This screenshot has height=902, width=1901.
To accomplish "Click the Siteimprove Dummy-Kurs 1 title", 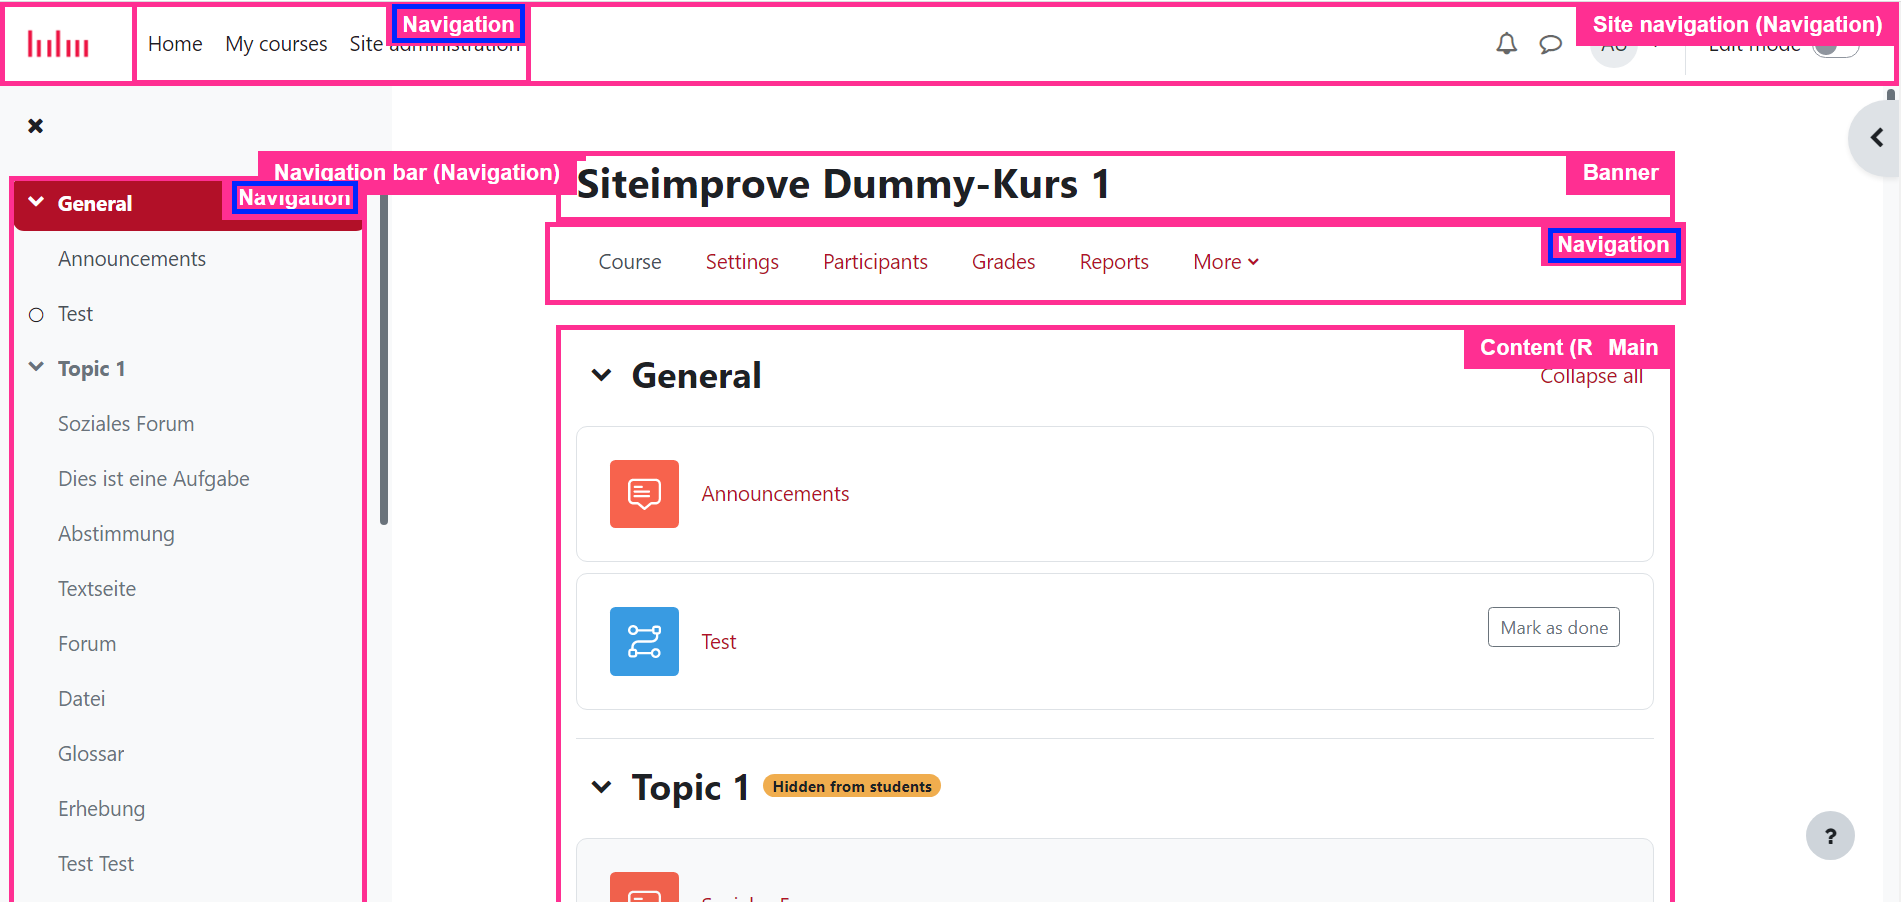I will pos(843,184).
